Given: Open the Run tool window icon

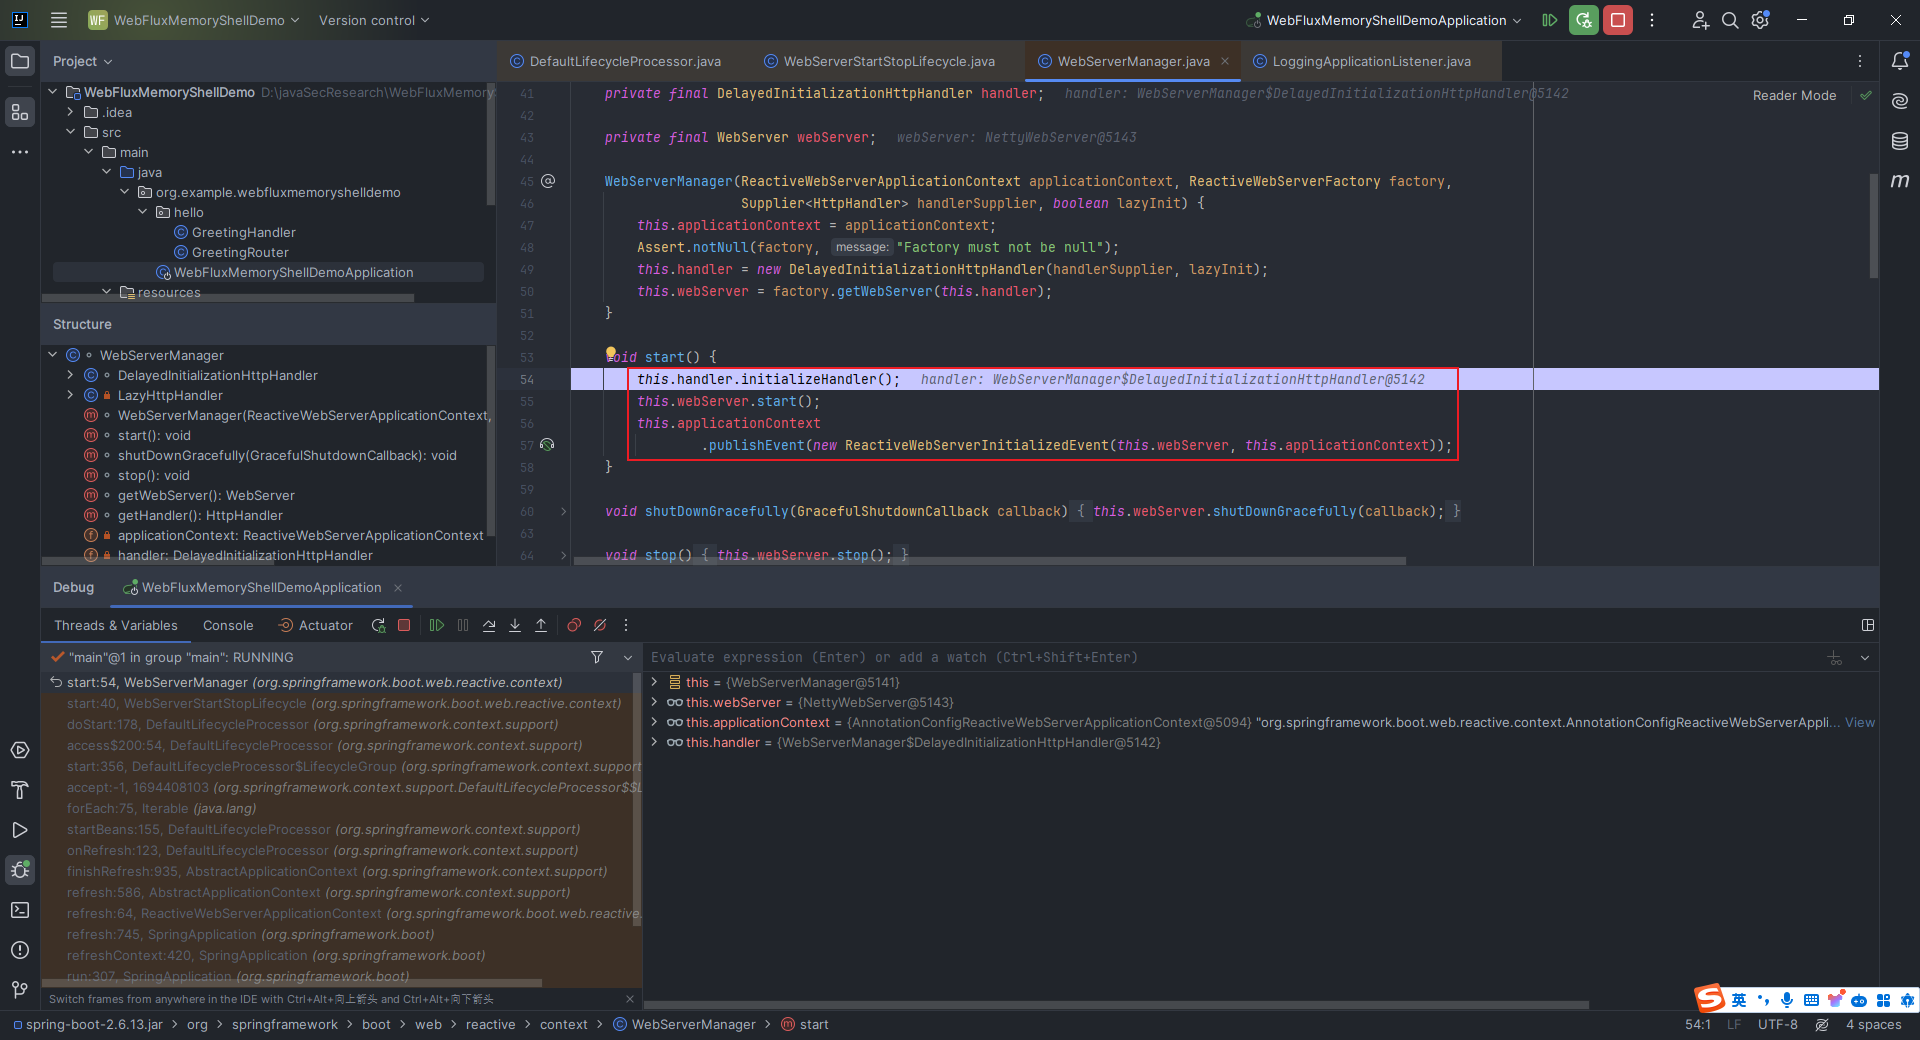Looking at the screenshot, I should click(20, 830).
